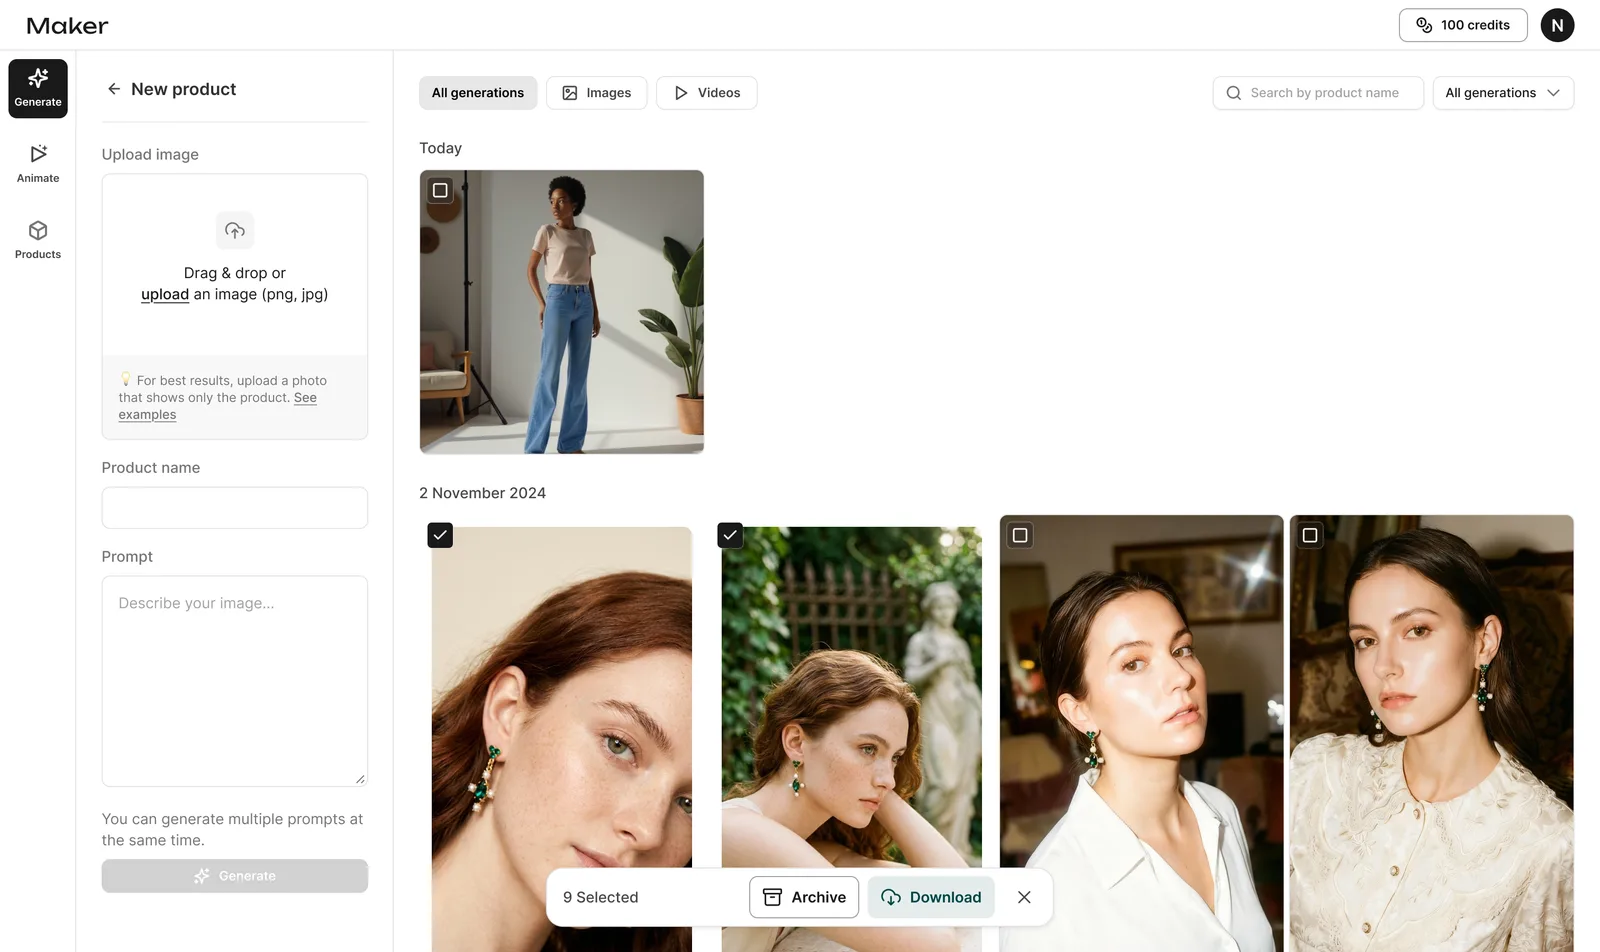This screenshot has width=1600, height=952.
Task: Untick the garden statue portrait checkbox
Action: click(730, 535)
